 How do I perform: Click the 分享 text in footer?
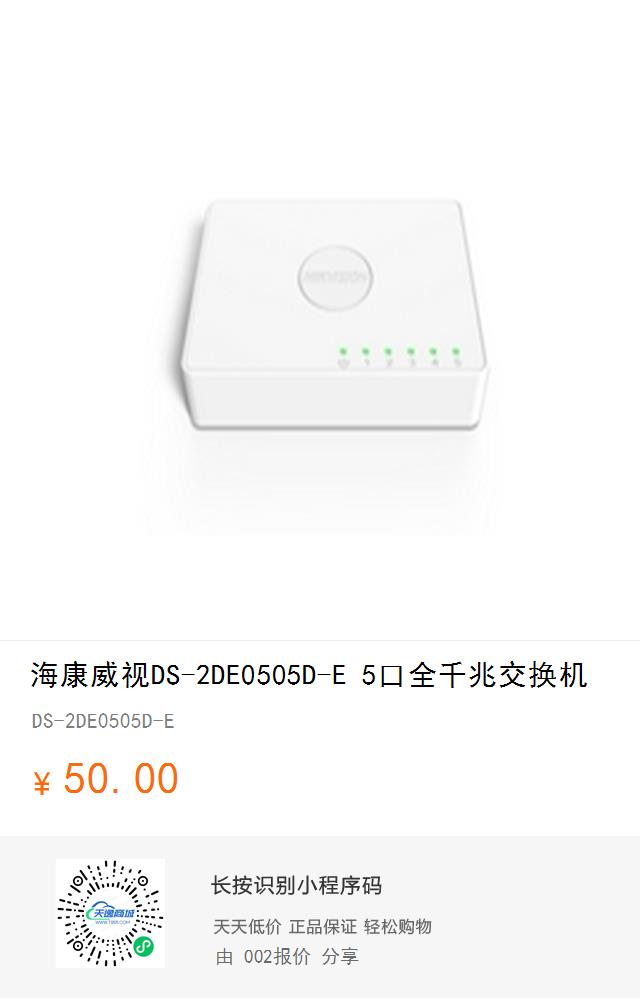click(340, 956)
